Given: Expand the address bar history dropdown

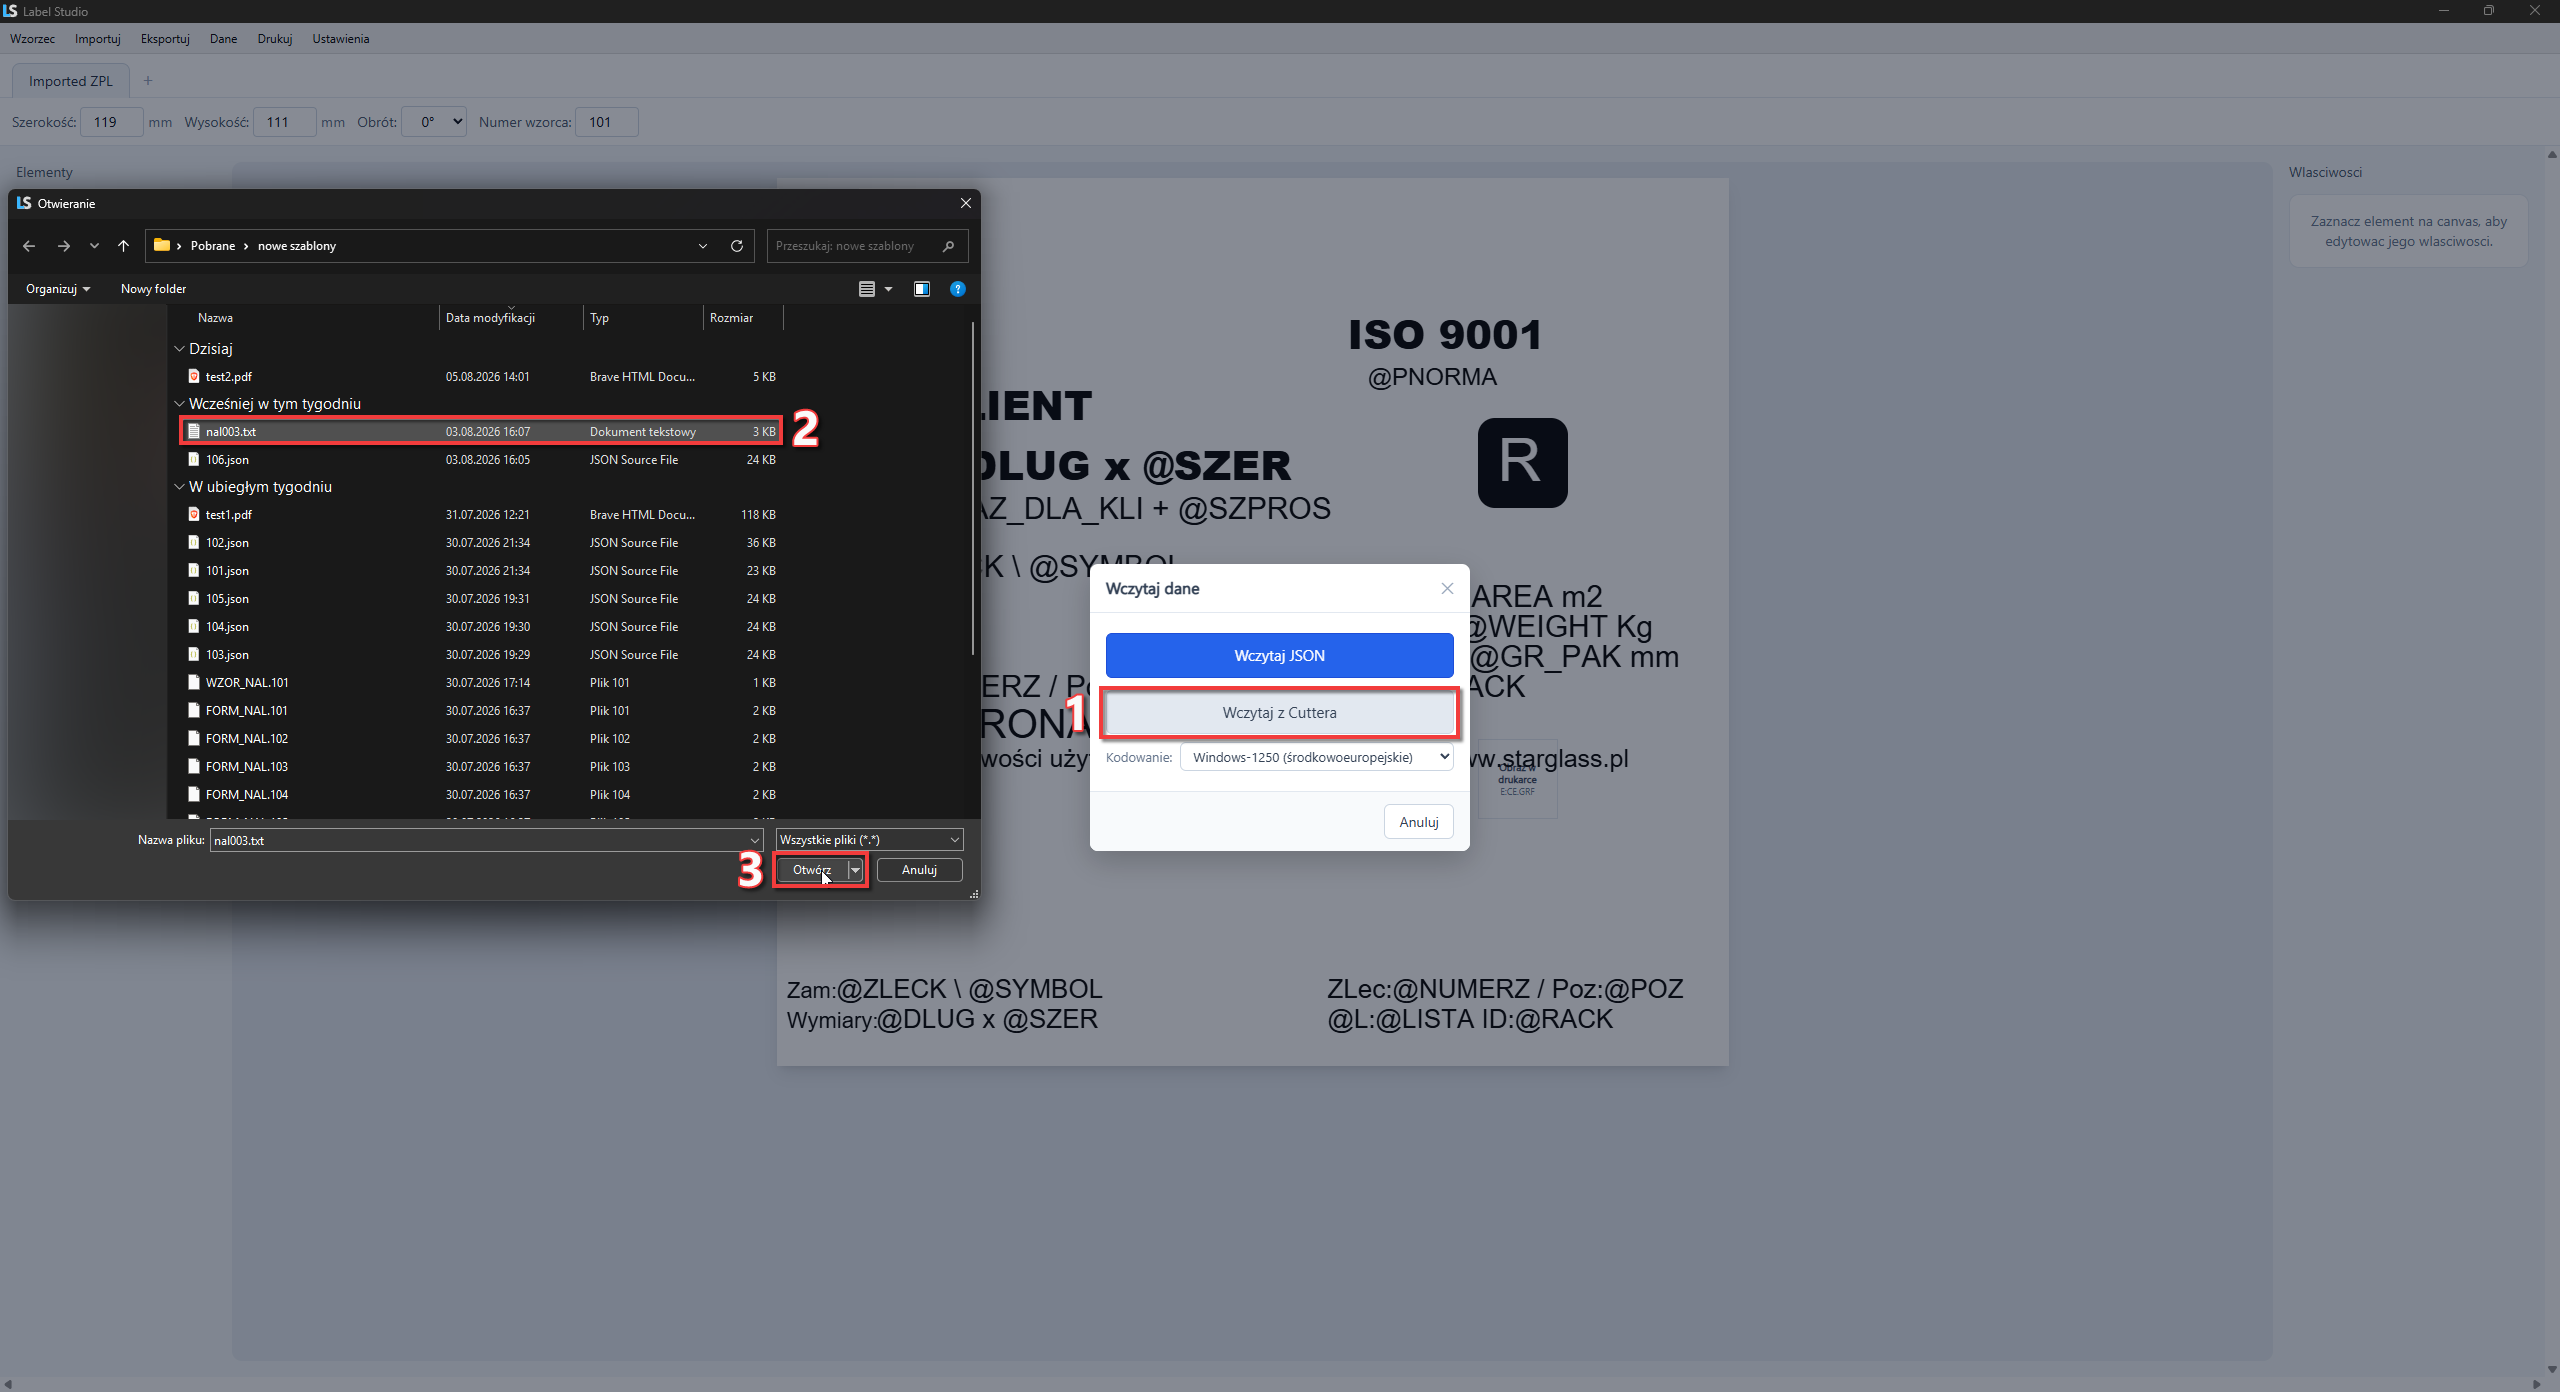Looking at the screenshot, I should 703,246.
